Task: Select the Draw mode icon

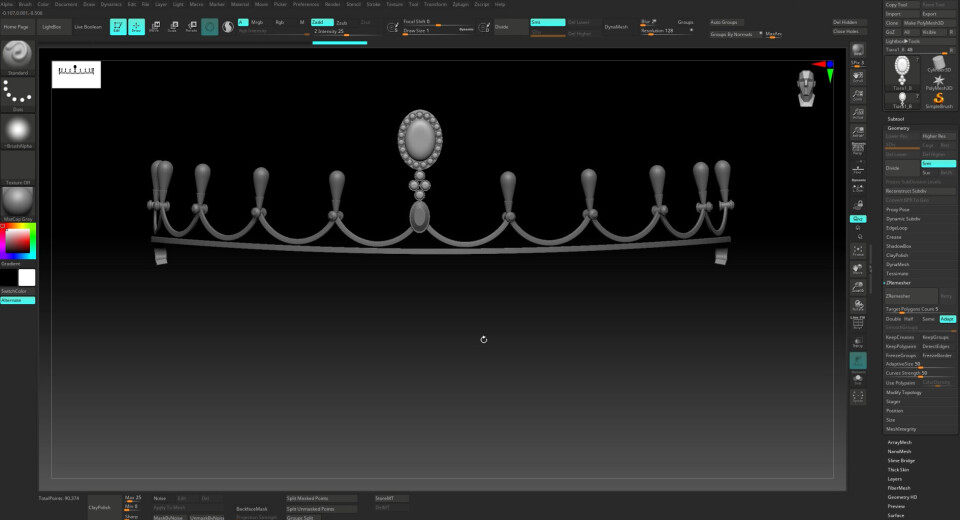Action: click(136, 26)
